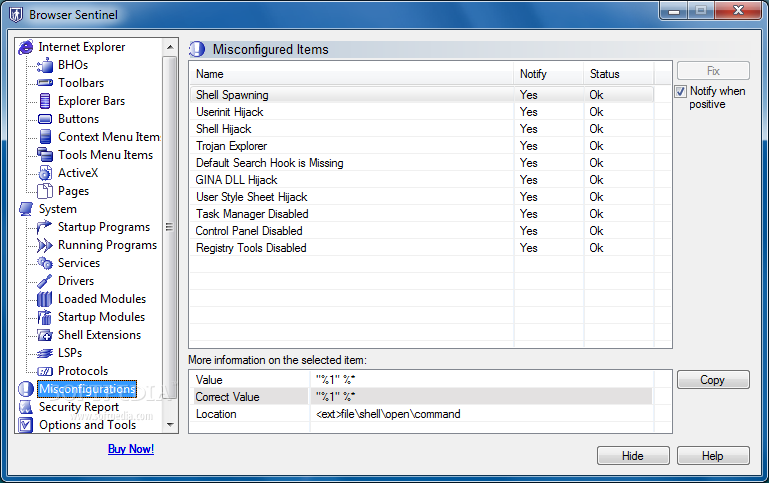Click the Shell Extensions icon
Screen dimensions: 769x483
click(45, 335)
